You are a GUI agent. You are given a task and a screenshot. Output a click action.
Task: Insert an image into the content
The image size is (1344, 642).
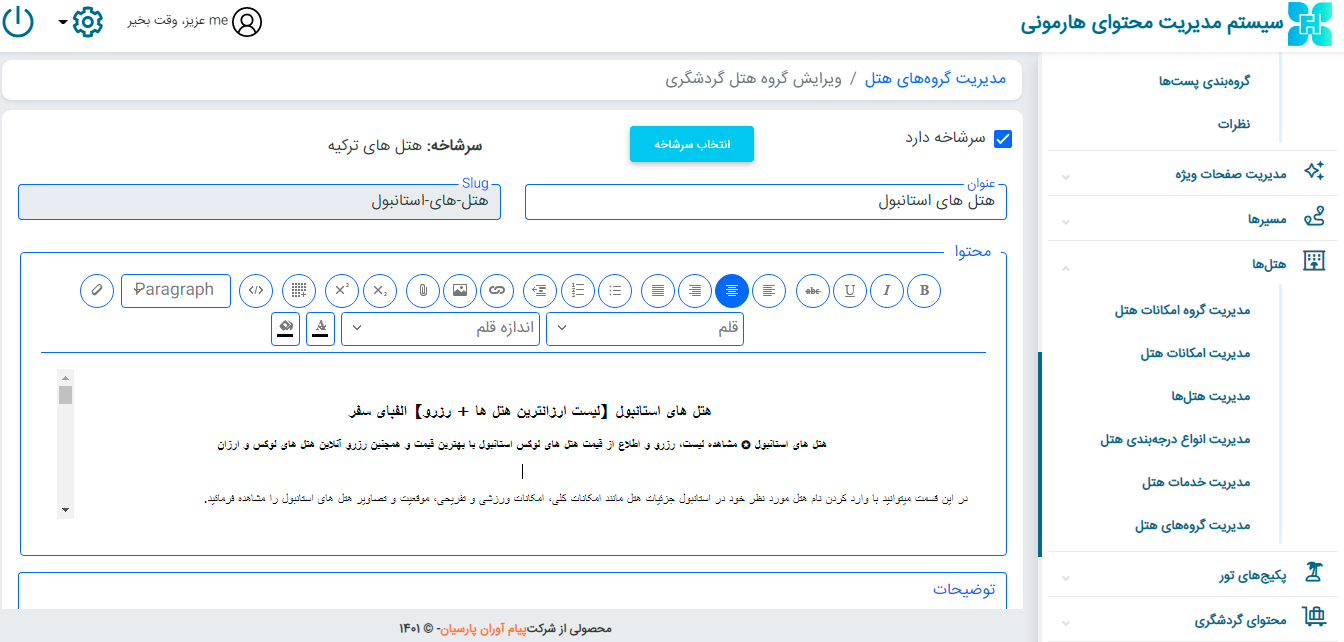pos(460,290)
